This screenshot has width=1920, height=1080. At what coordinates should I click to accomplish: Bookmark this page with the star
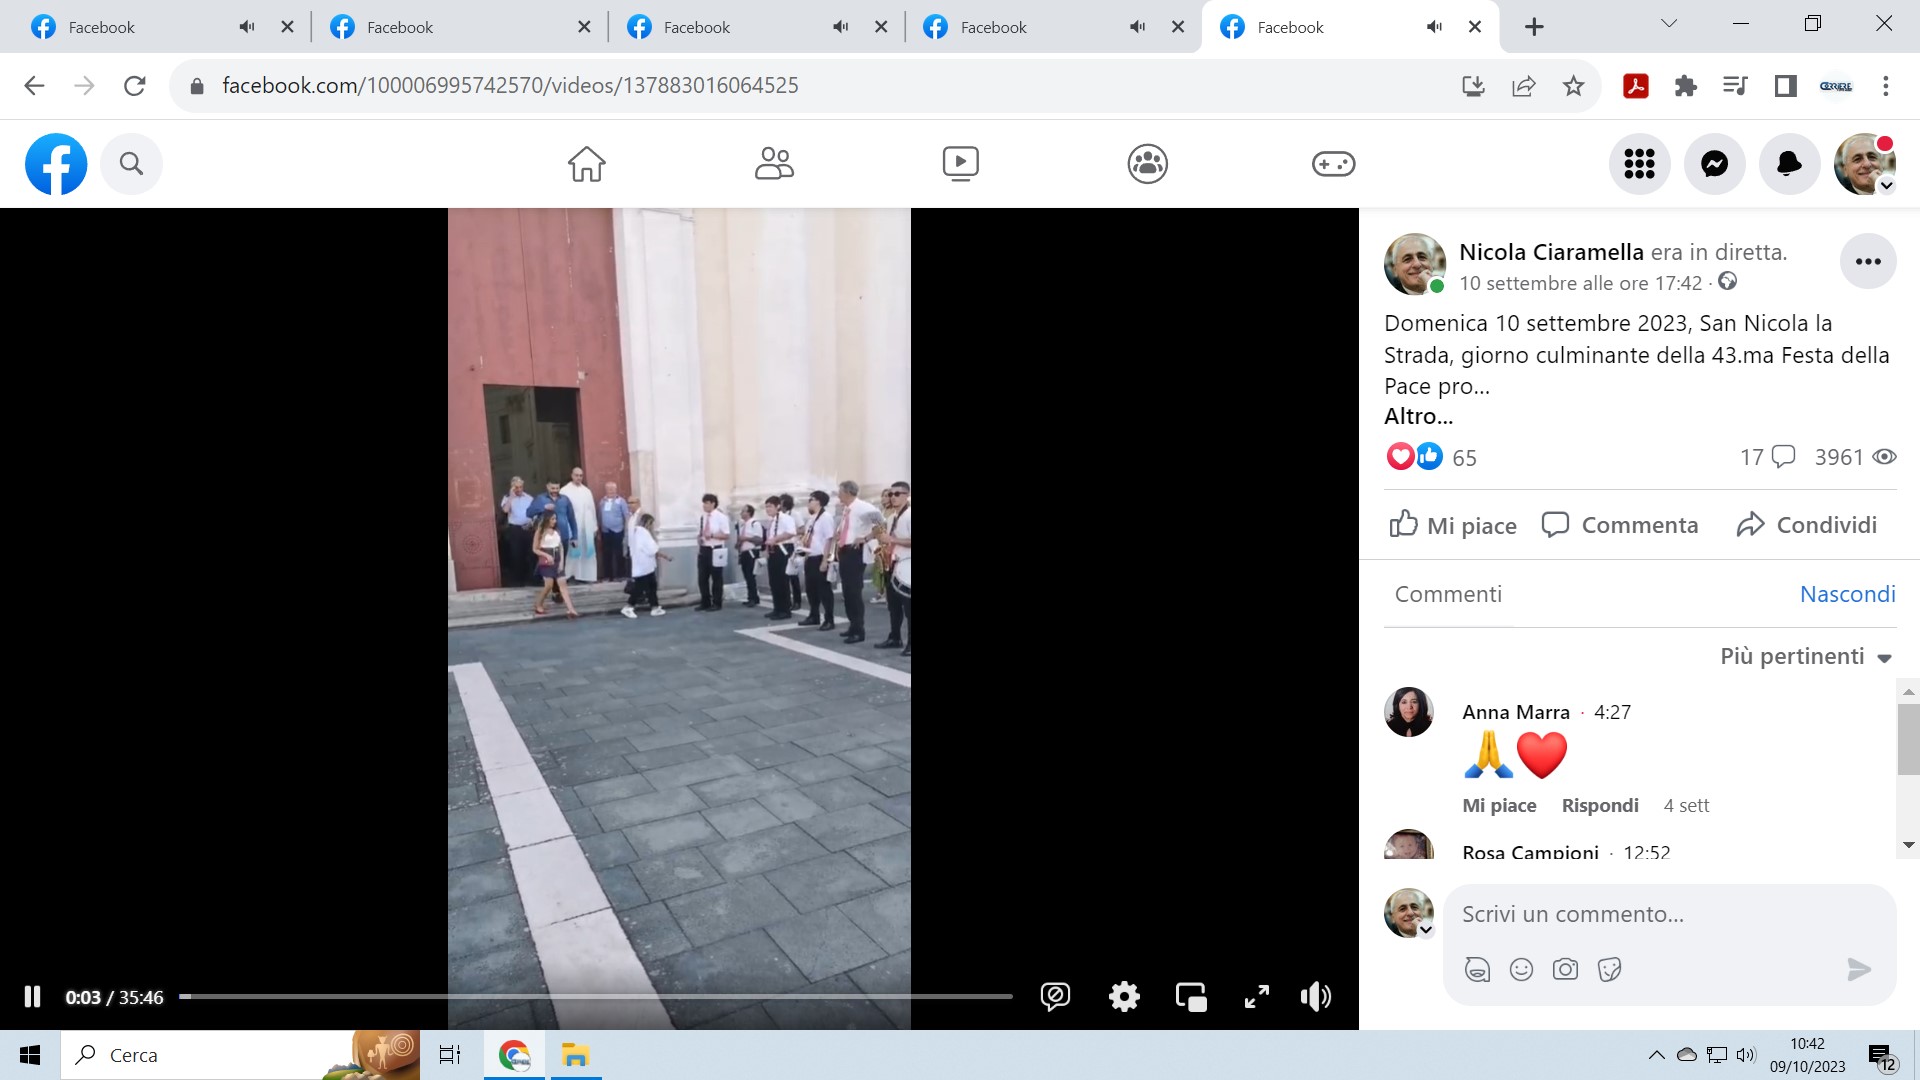tap(1573, 86)
